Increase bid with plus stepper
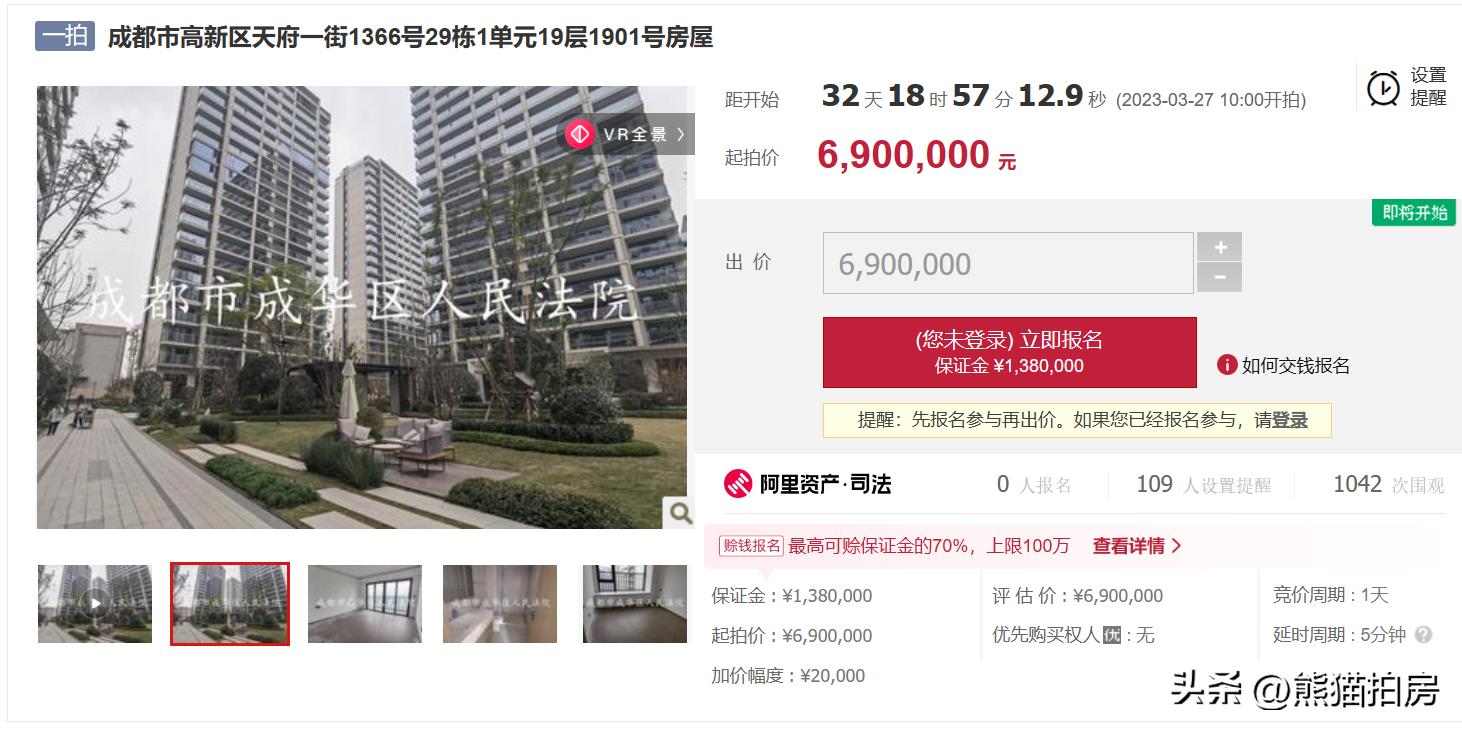The width and height of the screenshot is (1462, 729). [1219, 247]
